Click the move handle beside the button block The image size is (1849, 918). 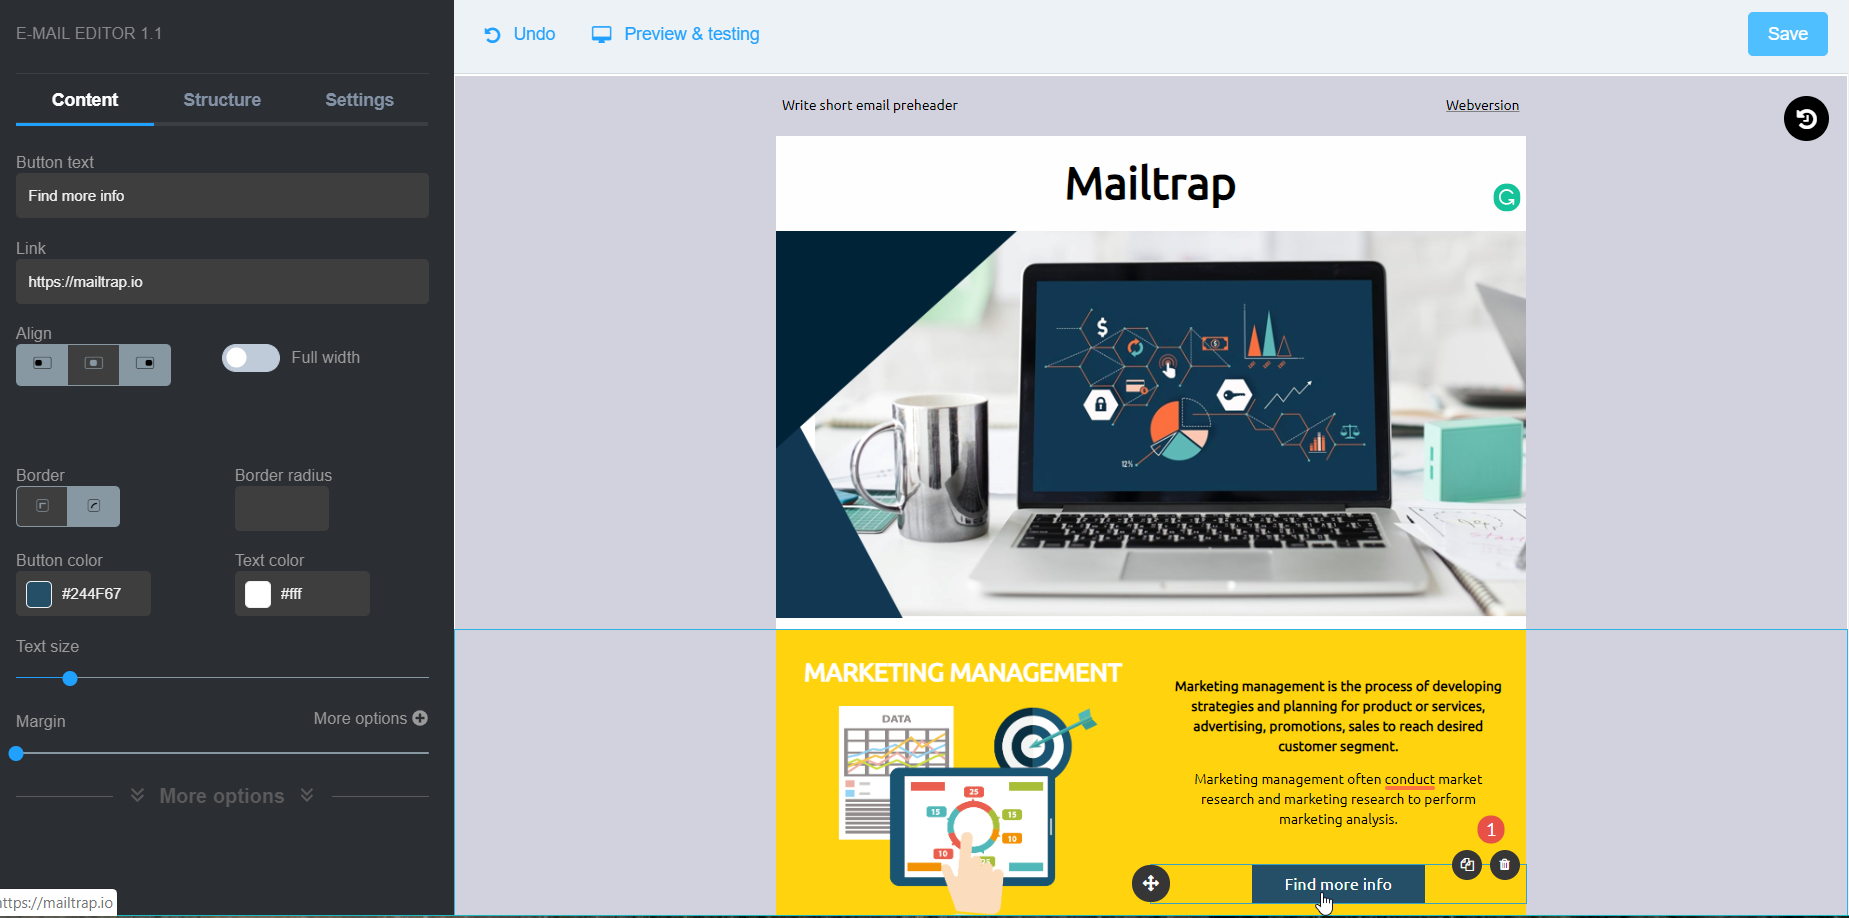coord(1151,883)
